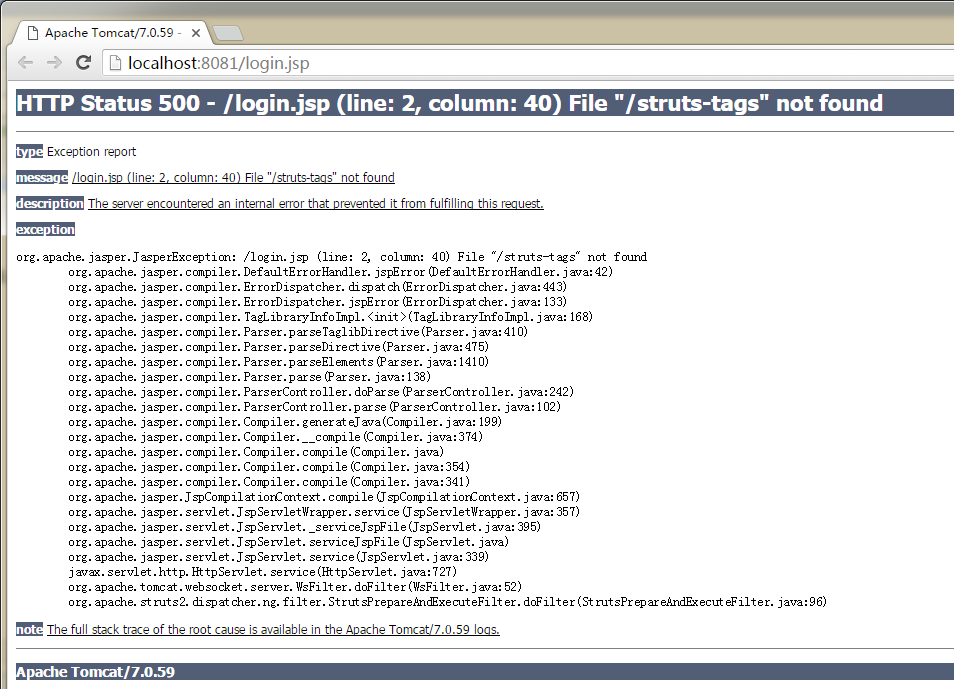The height and width of the screenshot is (689, 954).
Task: Click the JspServlet._serviceJspFile stack line
Action: click(x=305, y=527)
